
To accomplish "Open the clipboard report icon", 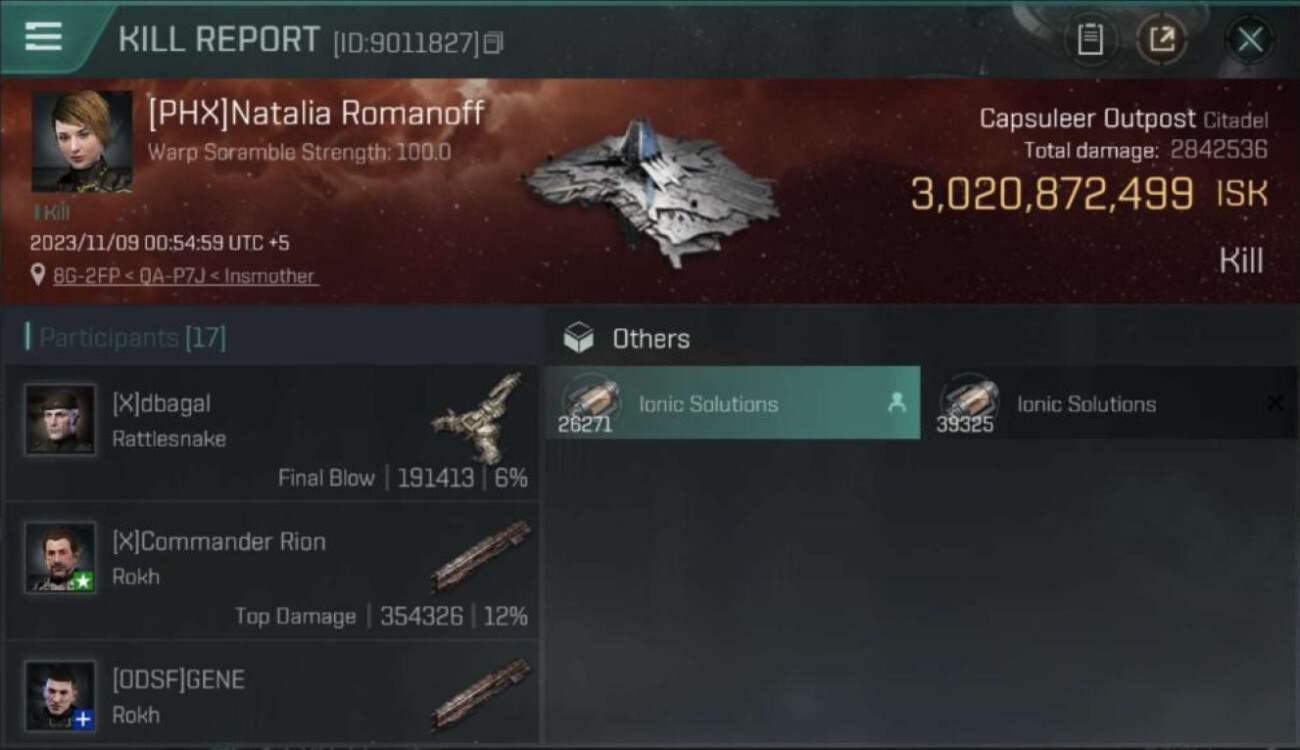I will [x=1089, y=40].
